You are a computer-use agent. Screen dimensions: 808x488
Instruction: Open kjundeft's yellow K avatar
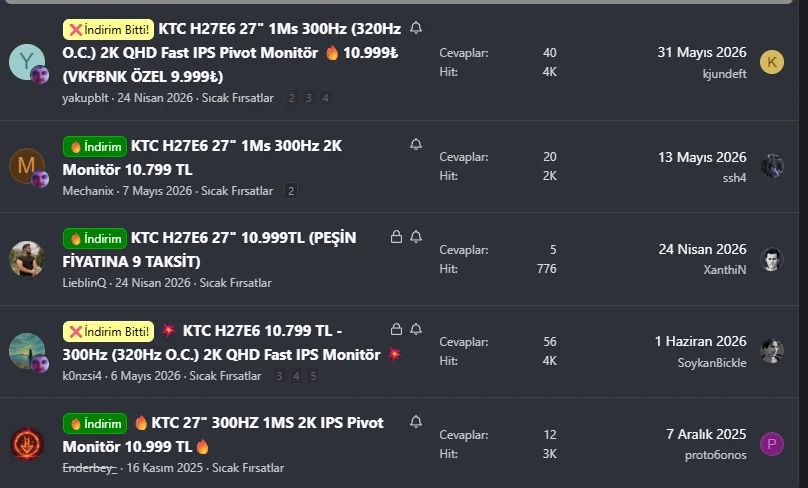pyautogui.click(x=772, y=62)
